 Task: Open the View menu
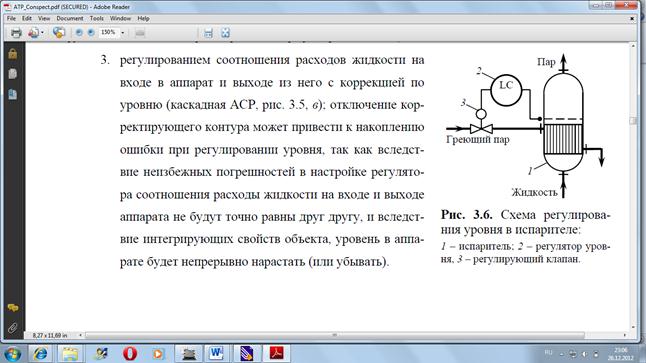click(44, 19)
